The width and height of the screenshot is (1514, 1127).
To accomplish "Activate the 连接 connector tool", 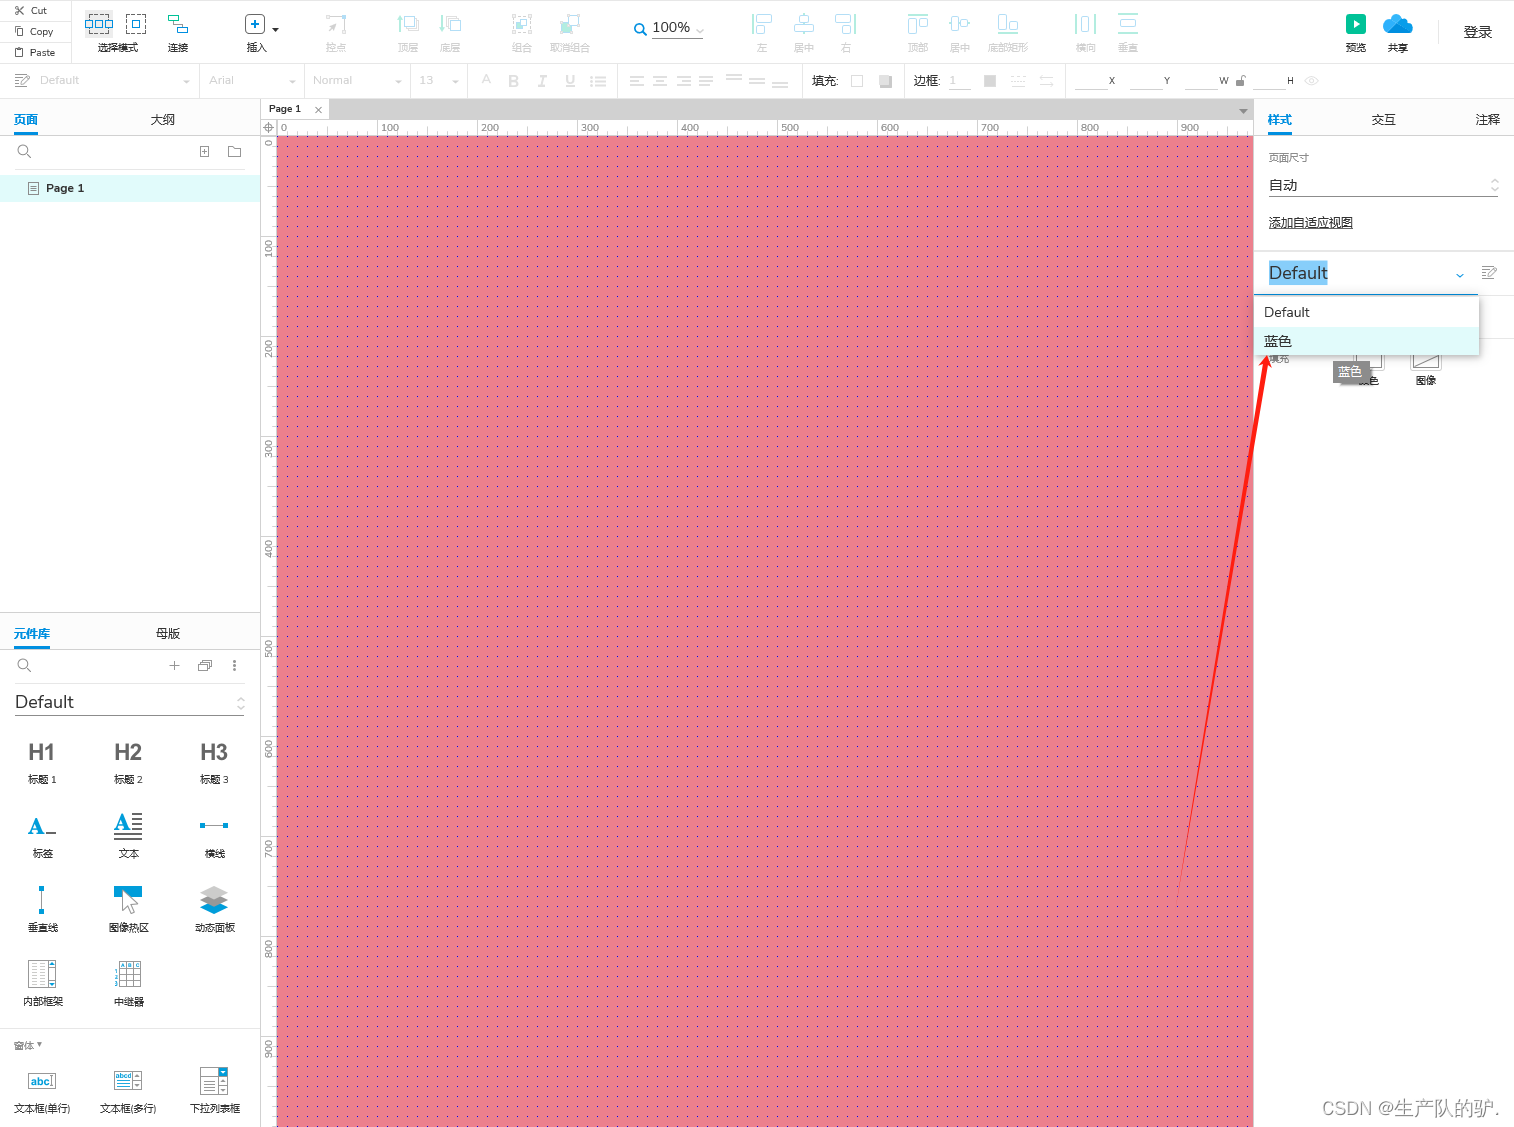I will point(178,33).
